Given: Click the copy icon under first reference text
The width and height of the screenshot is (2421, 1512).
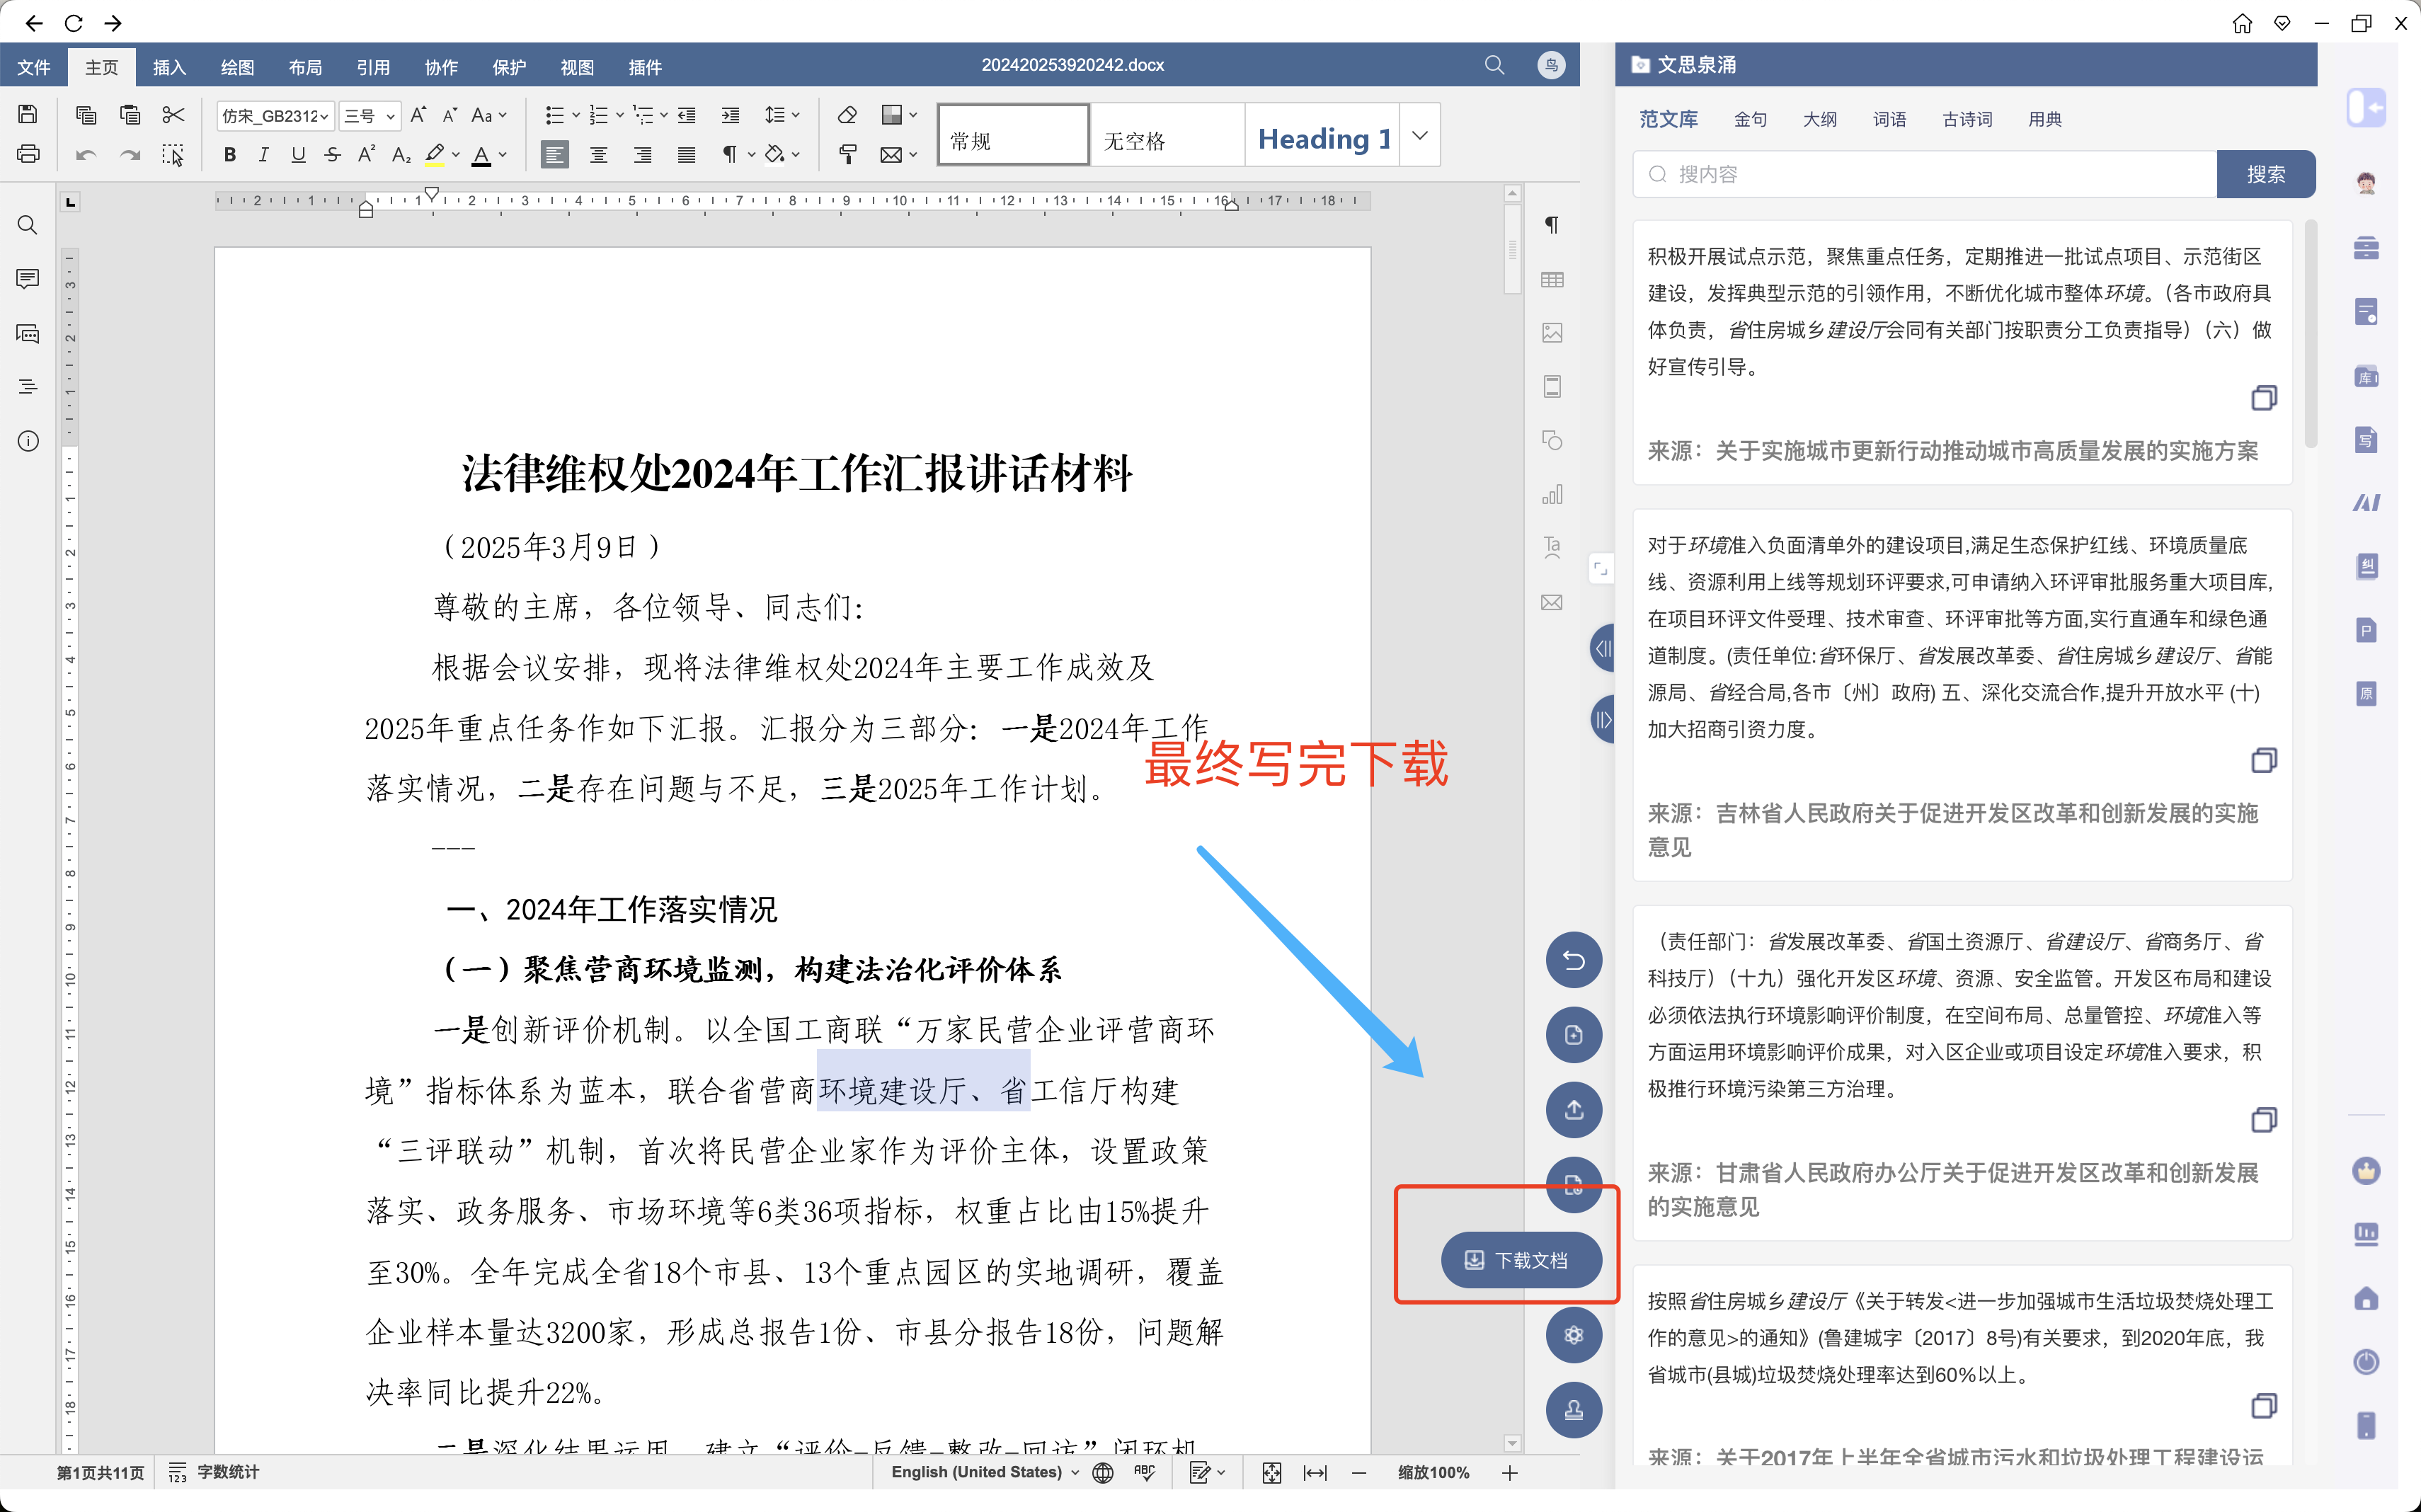Looking at the screenshot, I should pyautogui.click(x=2263, y=398).
